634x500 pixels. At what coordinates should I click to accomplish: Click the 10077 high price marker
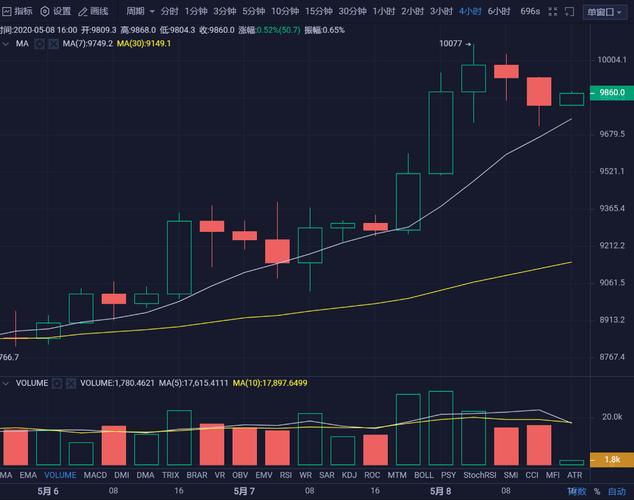452,45
